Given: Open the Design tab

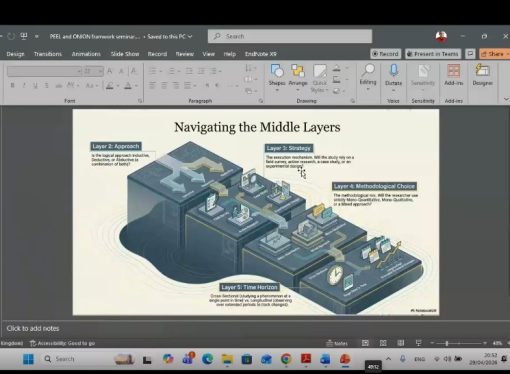Looking at the screenshot, I should (x=15, y=54).
